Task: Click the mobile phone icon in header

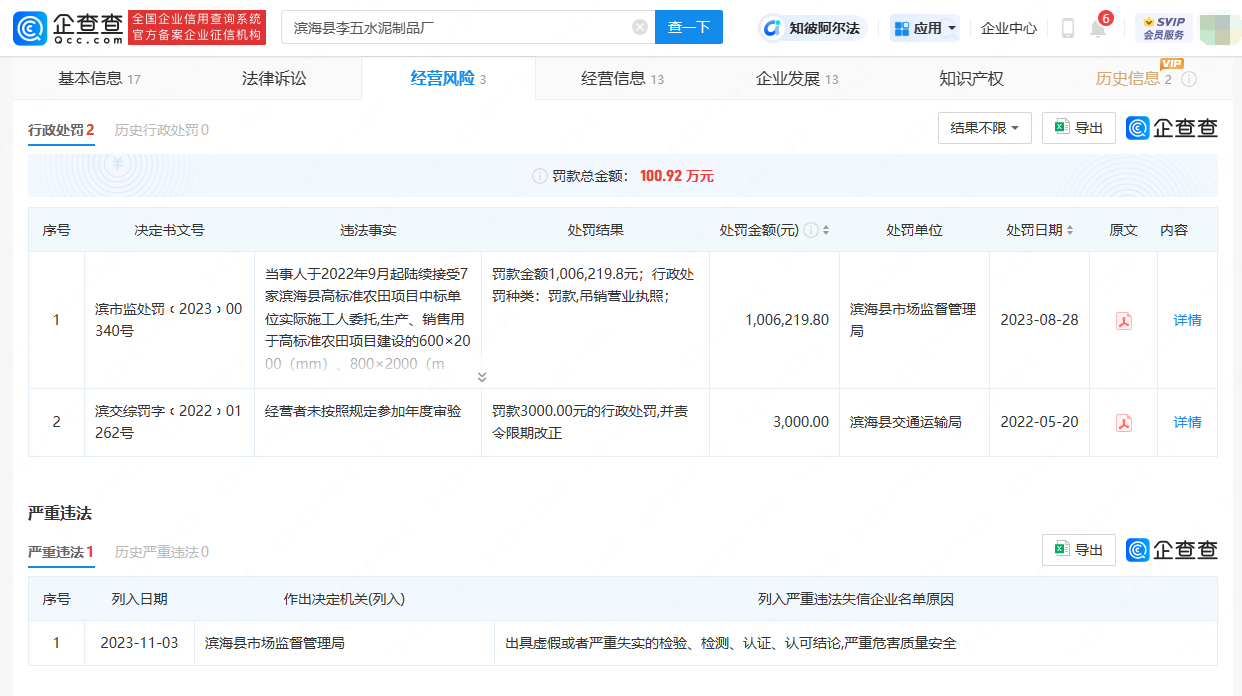Action: click(x=1067, y=28)
